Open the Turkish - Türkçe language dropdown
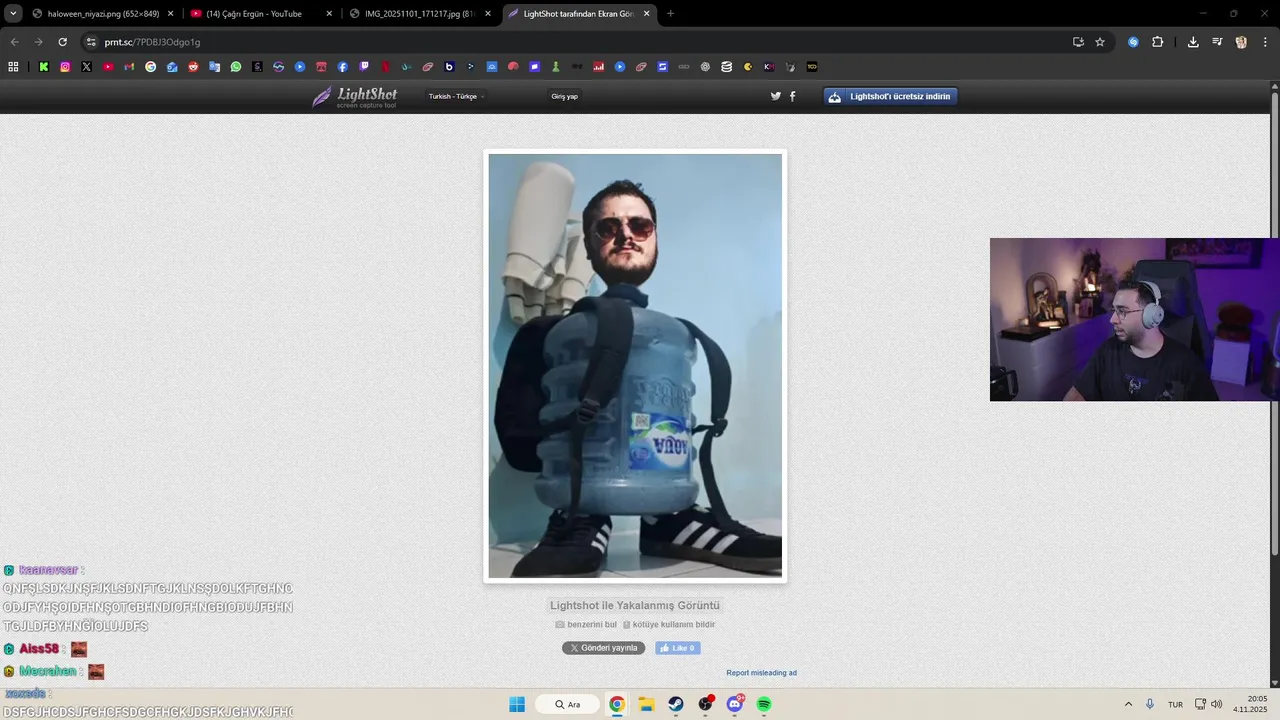The width and height of the screenshot is (1280, 720). [x=456, y=96]
